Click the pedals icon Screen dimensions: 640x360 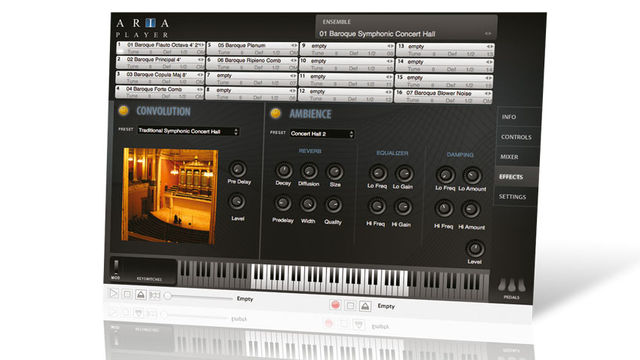511,285
